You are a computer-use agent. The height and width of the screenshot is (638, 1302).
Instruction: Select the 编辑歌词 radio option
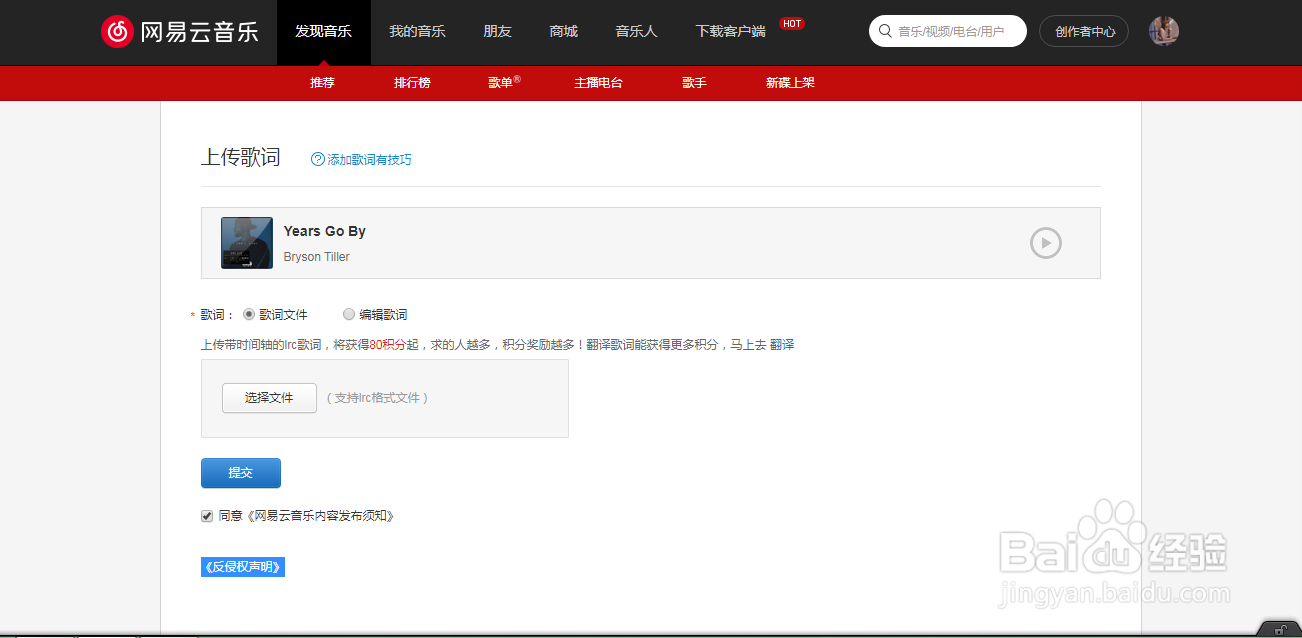349,314
